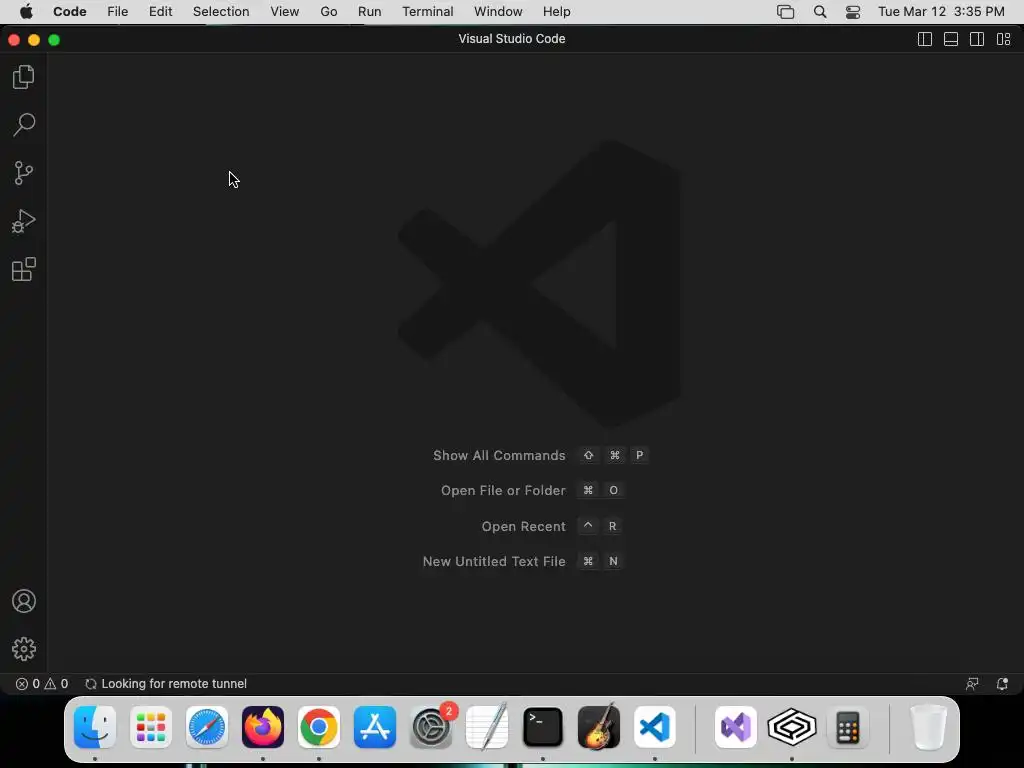Toggle Panel layout button in title bar

(x=951, y=39)
